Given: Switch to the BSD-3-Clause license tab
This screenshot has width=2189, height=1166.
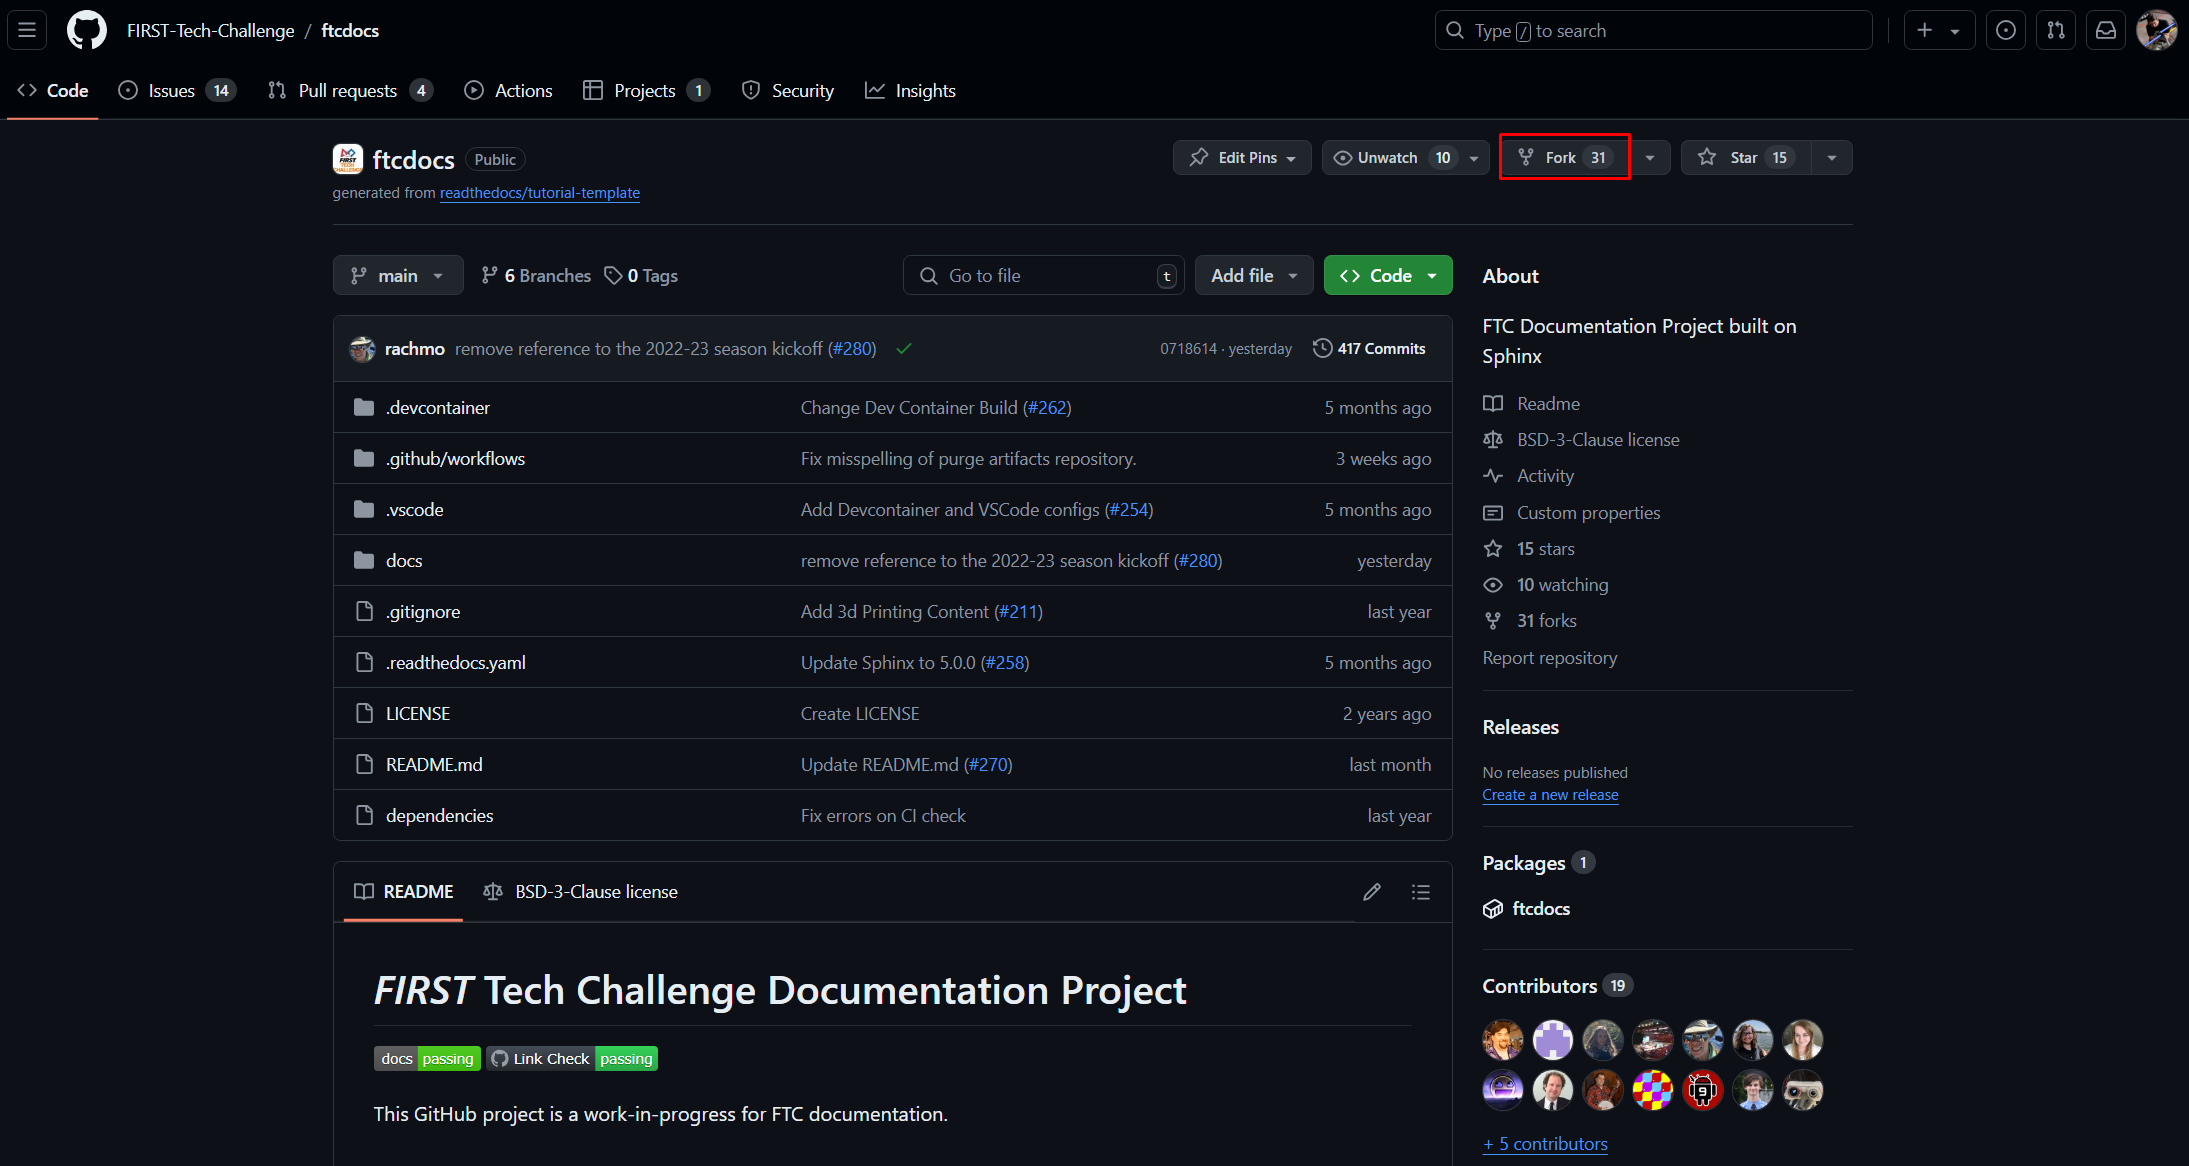Looking at the screenshot, I should click(580, 892).
